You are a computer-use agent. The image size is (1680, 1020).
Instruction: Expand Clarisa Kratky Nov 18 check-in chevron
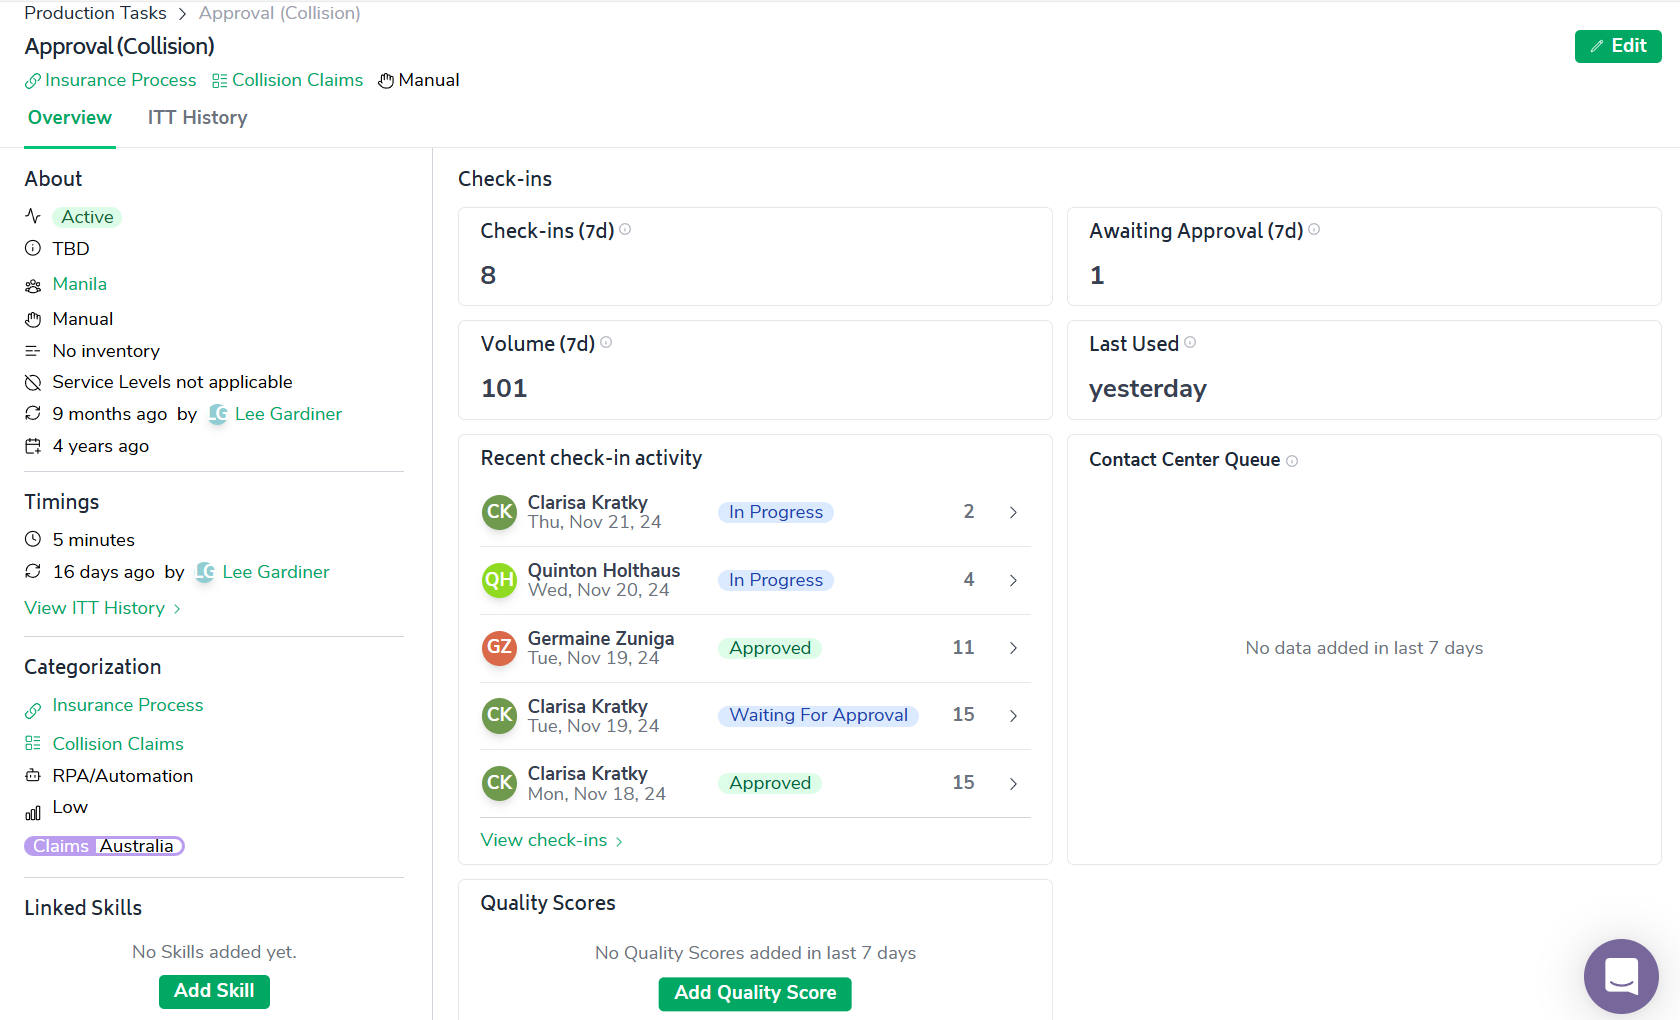tap(1013, 783)
